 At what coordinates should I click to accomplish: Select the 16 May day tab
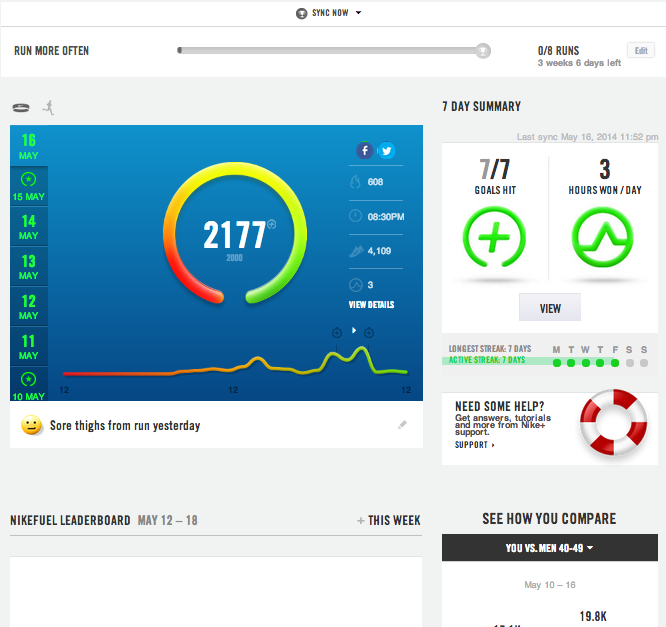pos(29,146)
